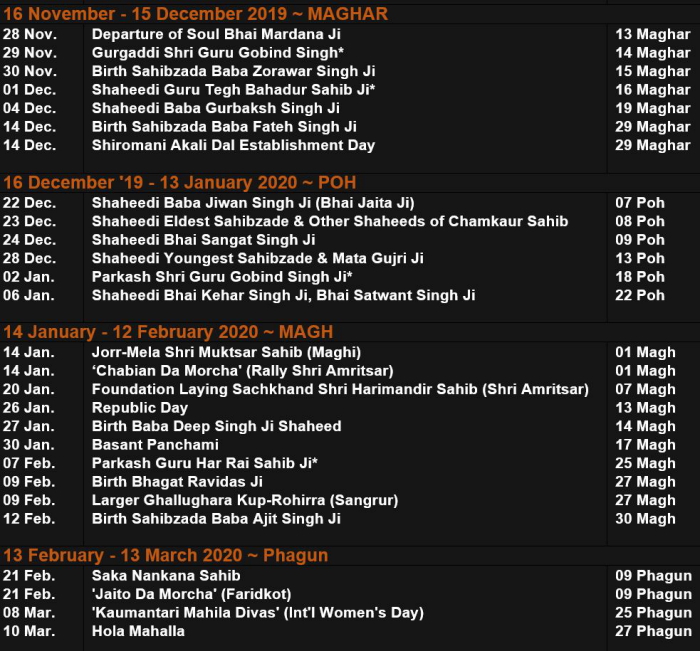Select the '27 Phagun' cell
The height and width of the screenshot is (651, 700).
(653, 631)
